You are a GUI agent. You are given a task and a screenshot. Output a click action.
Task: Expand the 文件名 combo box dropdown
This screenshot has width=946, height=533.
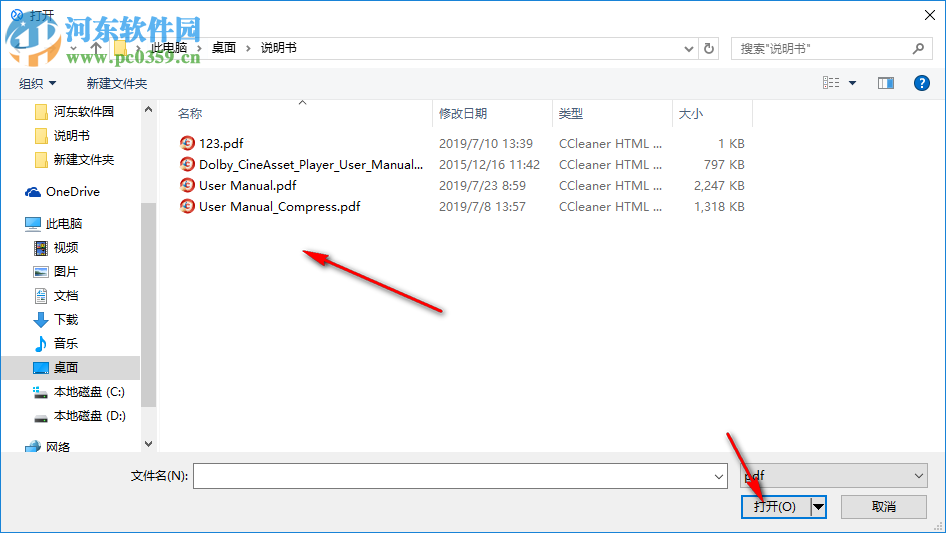719,477
